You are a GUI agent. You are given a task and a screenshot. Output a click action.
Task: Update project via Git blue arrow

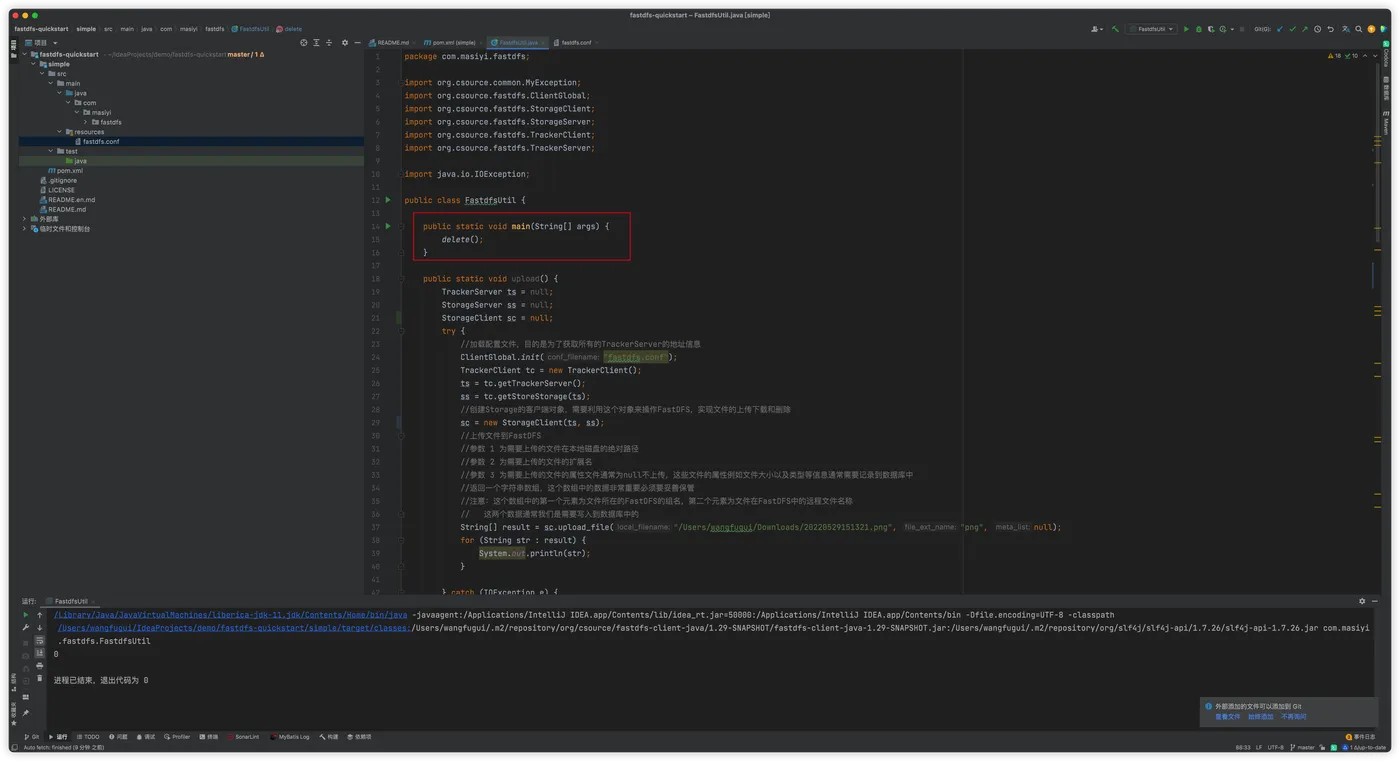coord(1280,29)
